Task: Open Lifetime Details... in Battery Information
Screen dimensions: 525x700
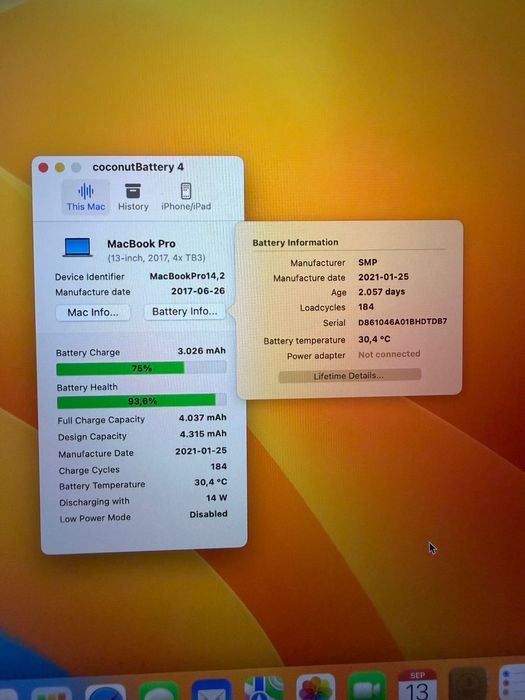Action: pos(349,375)
